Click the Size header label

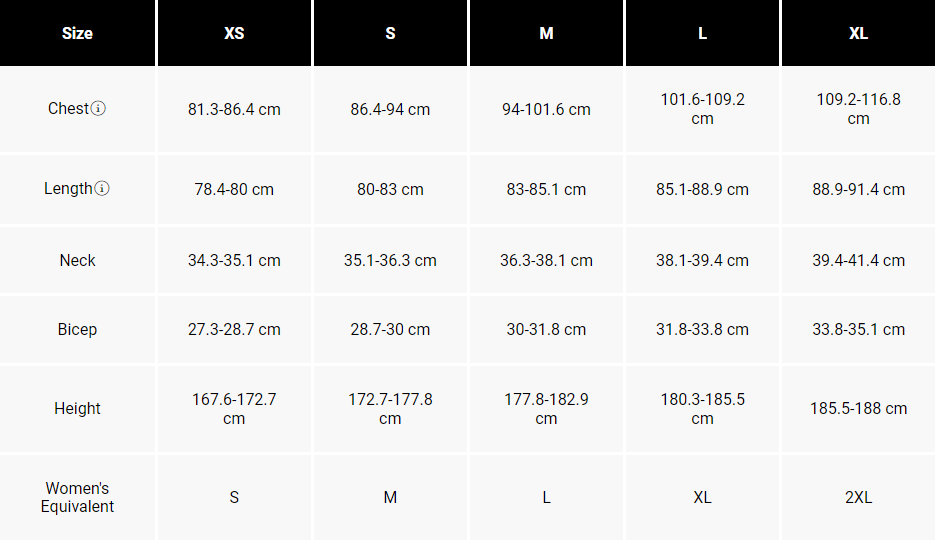(78, 33)
